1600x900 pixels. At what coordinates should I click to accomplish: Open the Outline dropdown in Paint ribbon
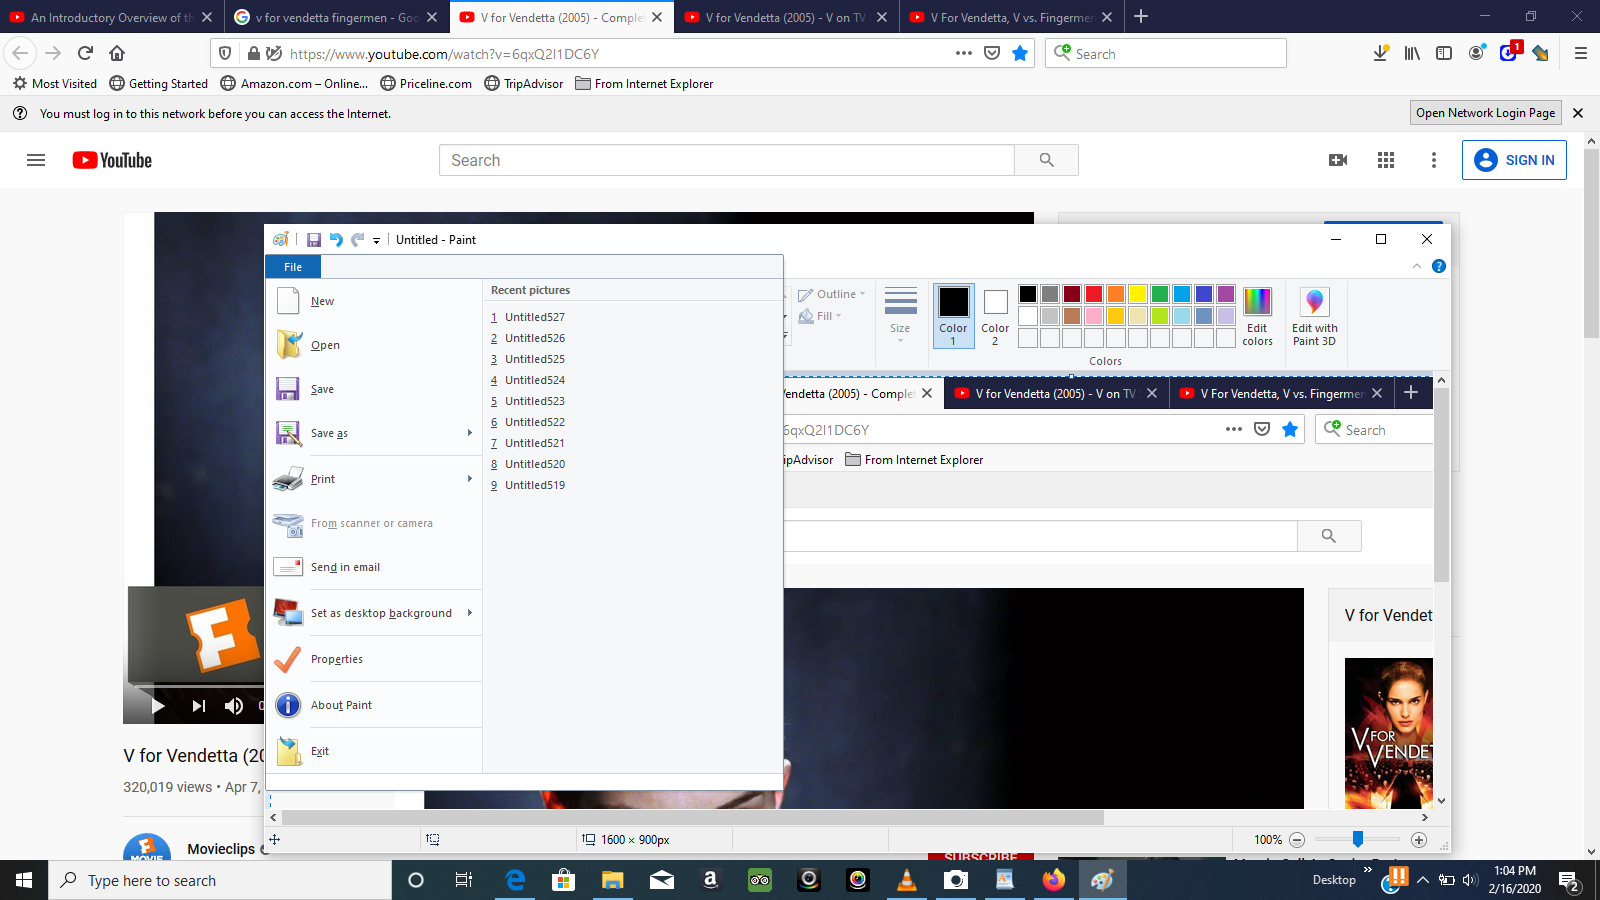pyautogui.click(x=832, y=294)
